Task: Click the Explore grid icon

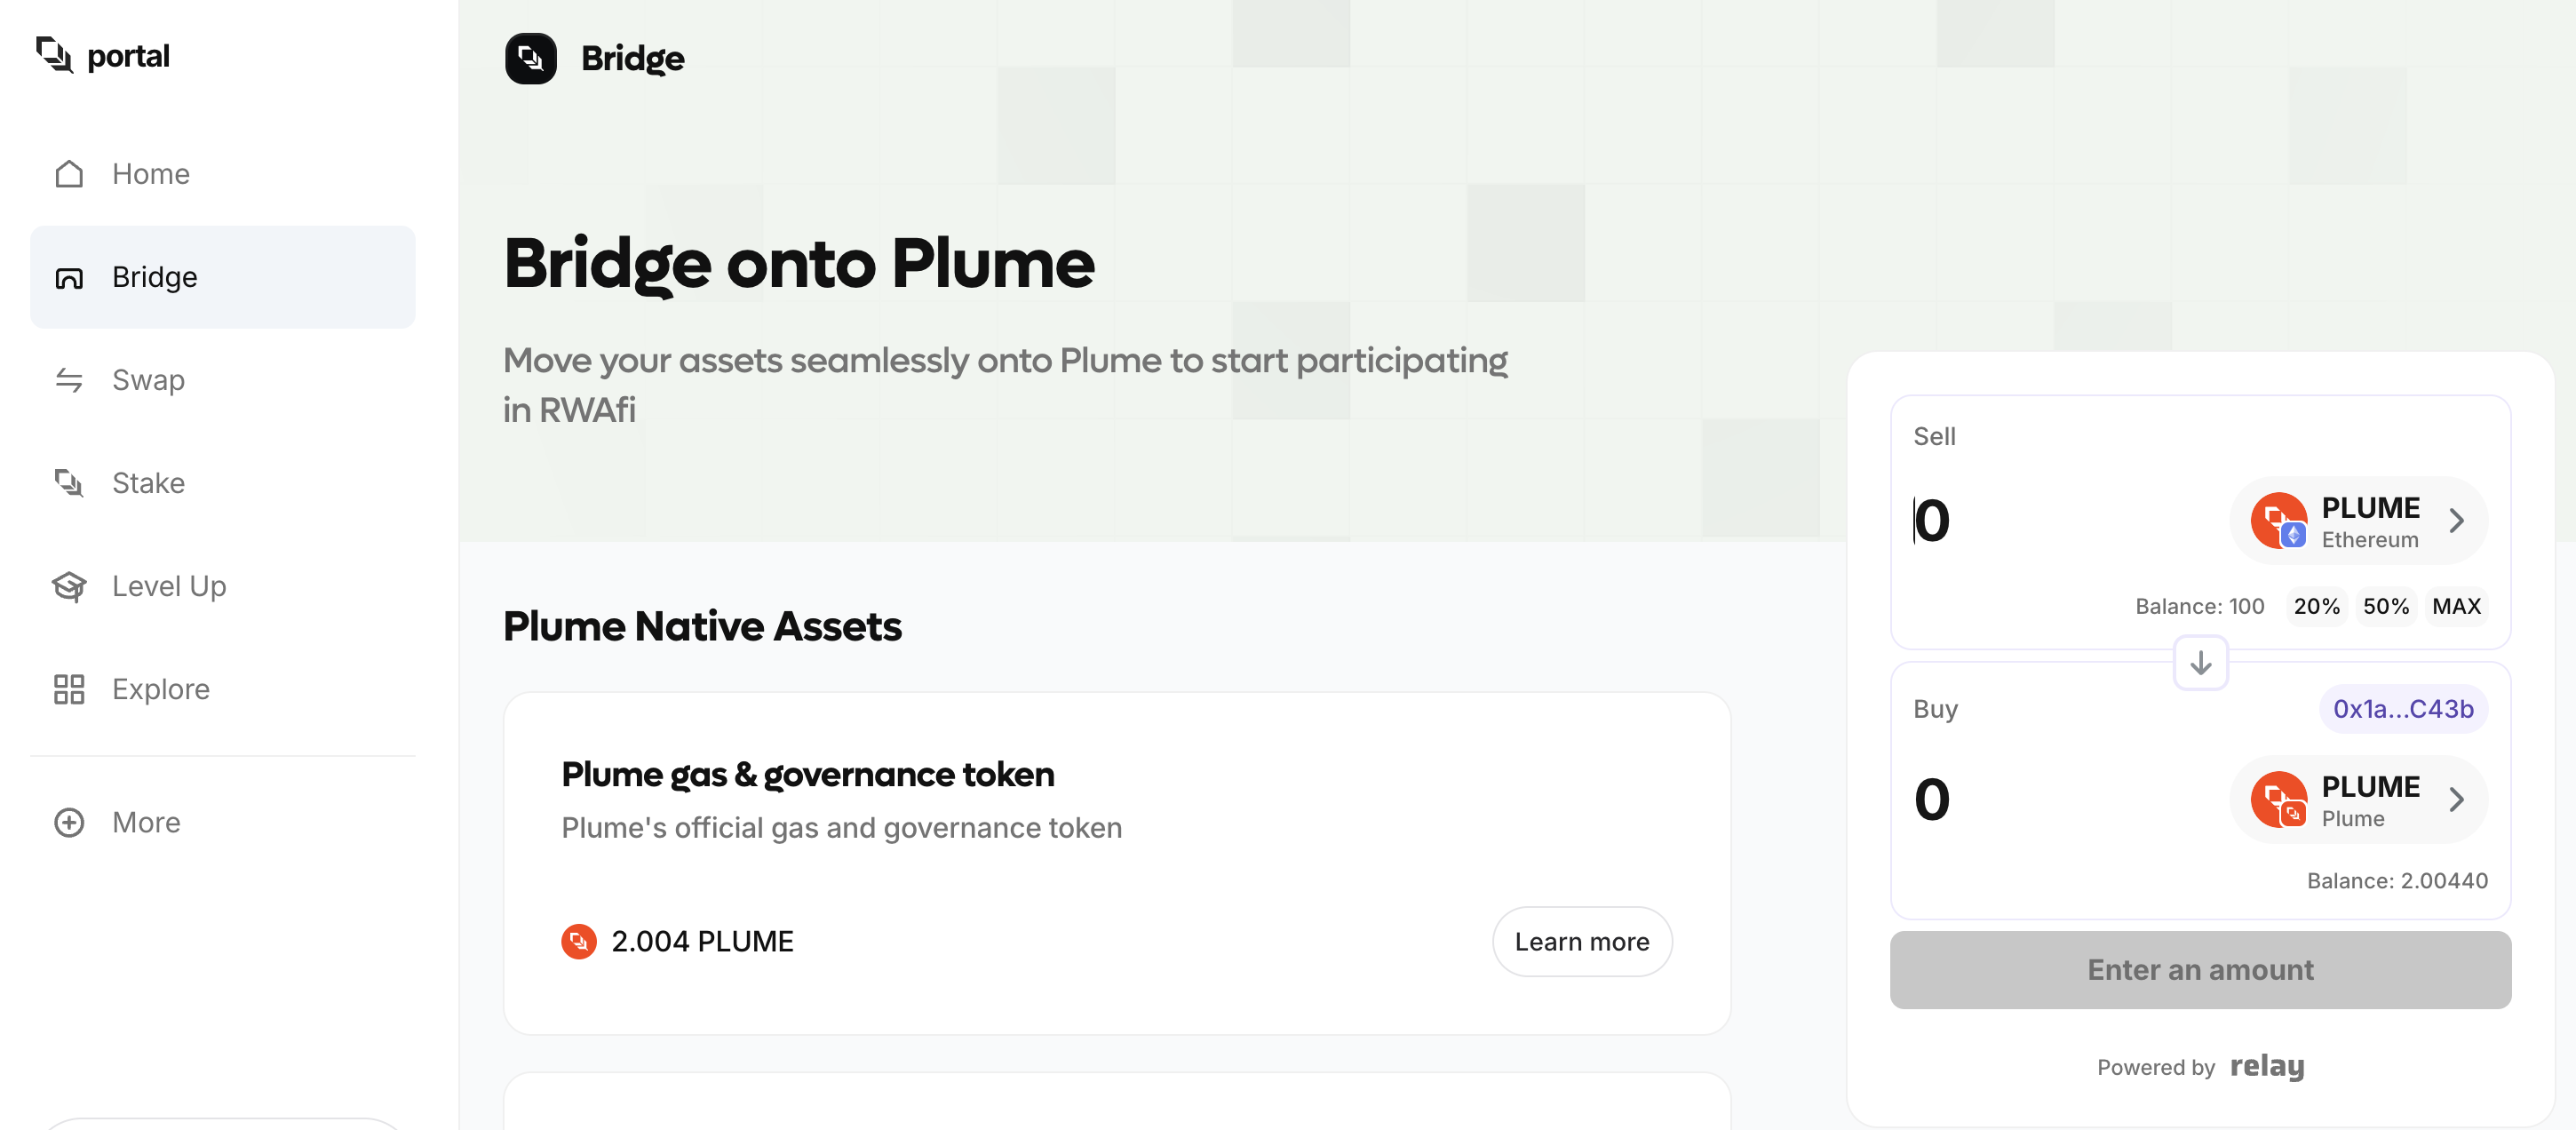Action: tap(69, 689)
